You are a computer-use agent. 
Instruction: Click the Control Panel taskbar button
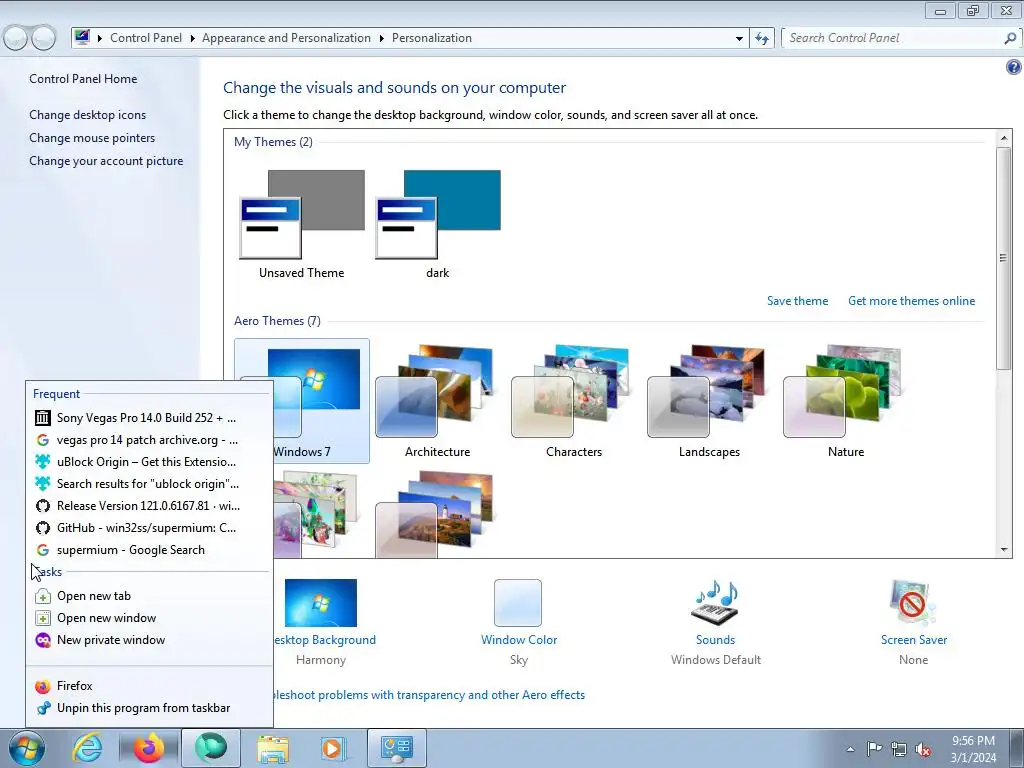pos(396,748)
